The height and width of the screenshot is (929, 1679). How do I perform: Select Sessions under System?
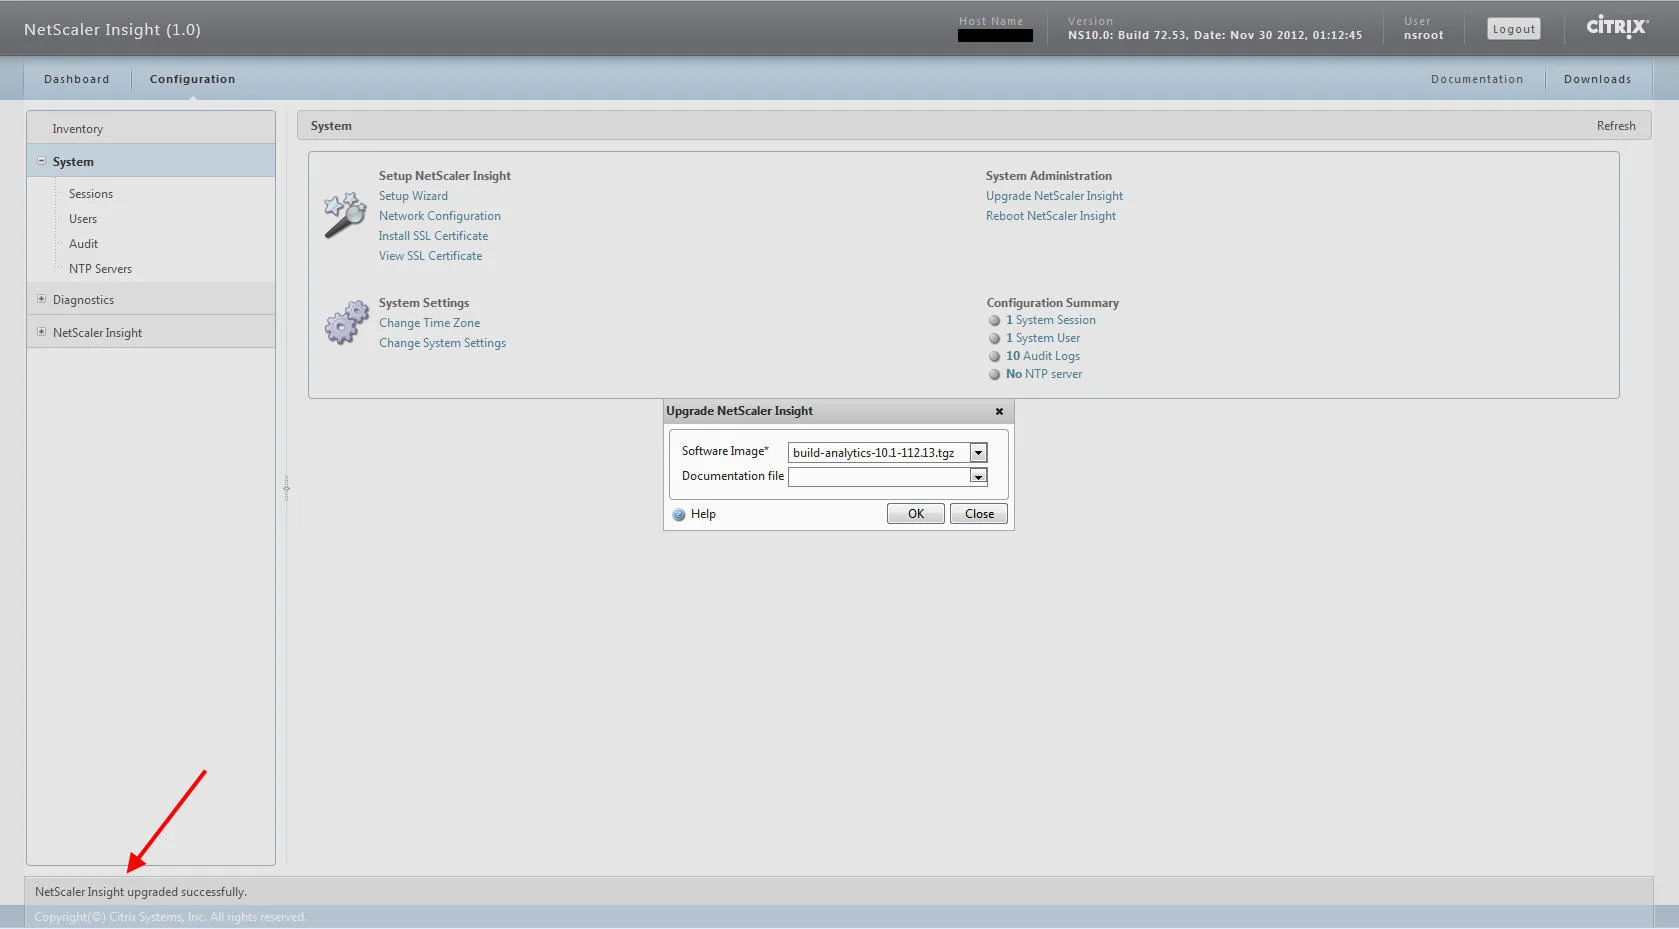(x=91, y=194)
